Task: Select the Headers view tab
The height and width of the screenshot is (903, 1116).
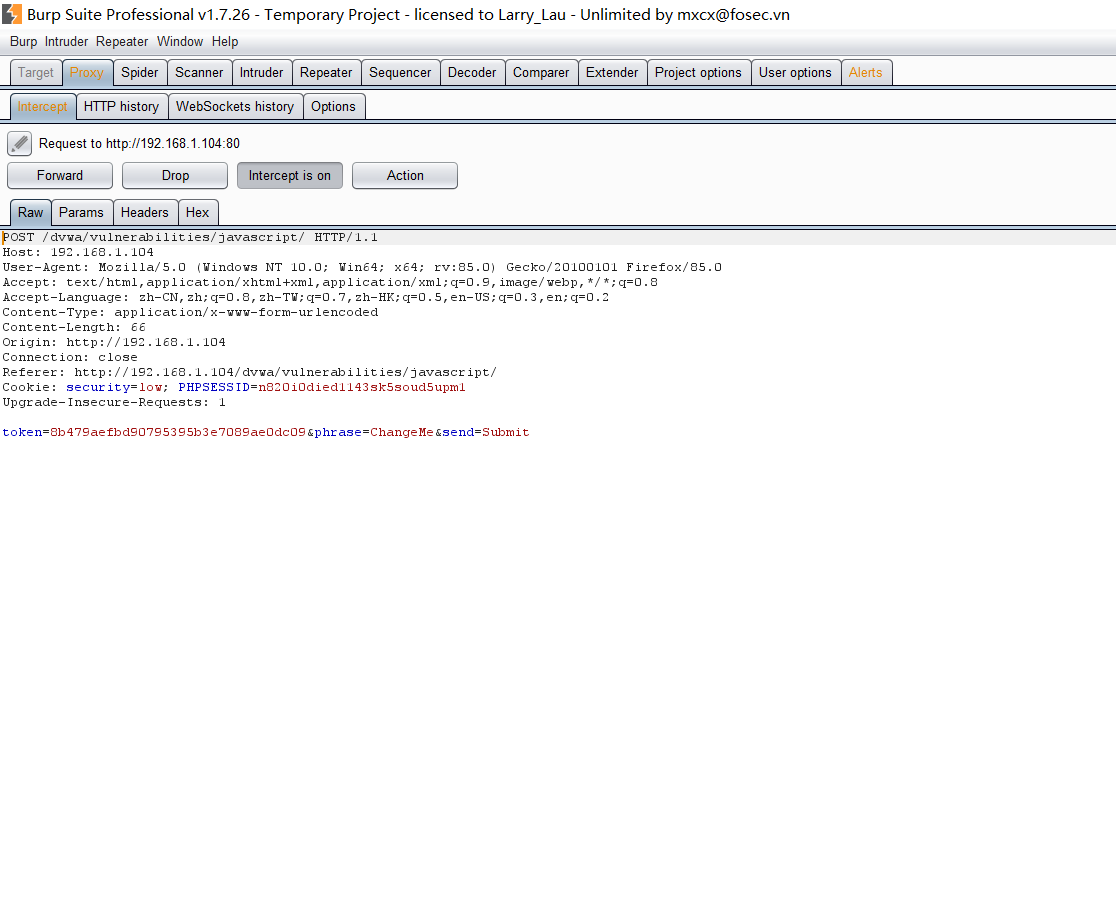Action: coord(145,212)
